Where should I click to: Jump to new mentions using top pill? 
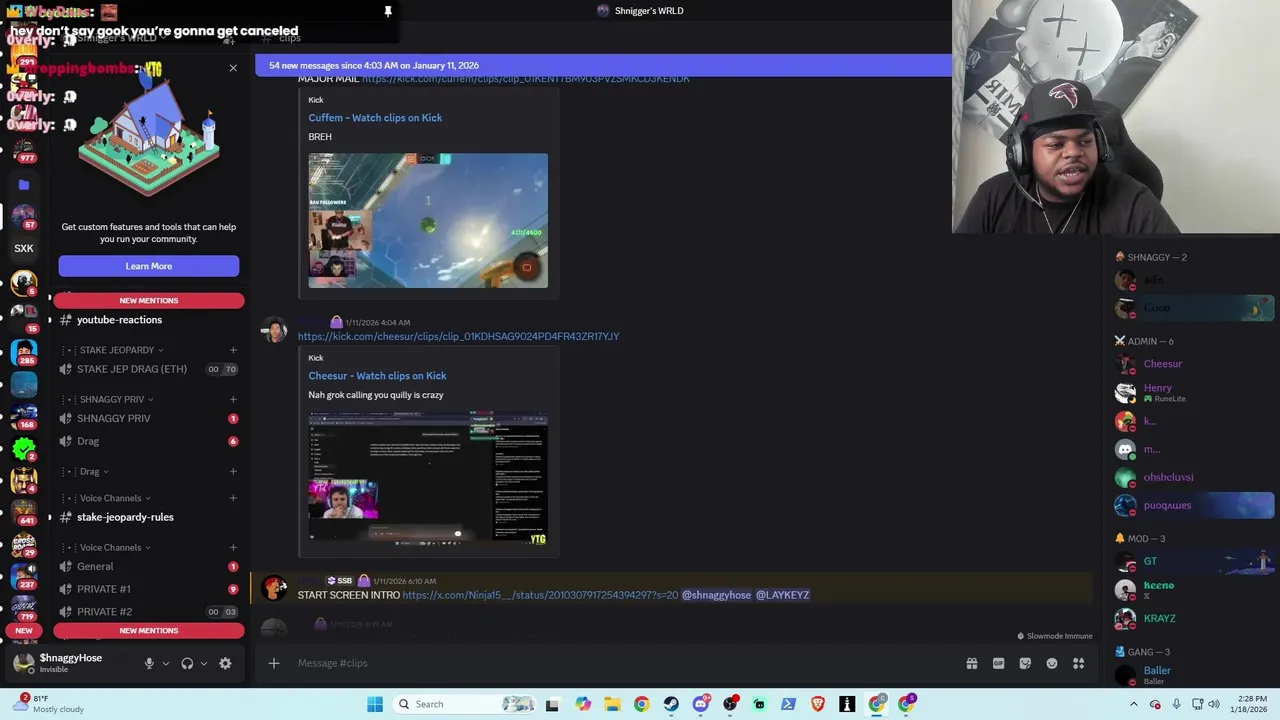[149, 300]
